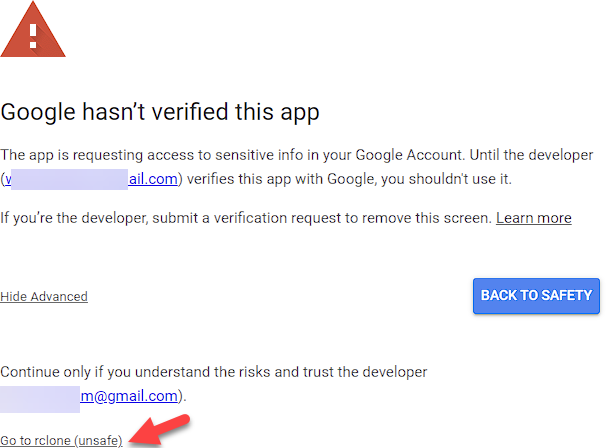Click the white exclamation mark in the triangle

coord(33,35)
